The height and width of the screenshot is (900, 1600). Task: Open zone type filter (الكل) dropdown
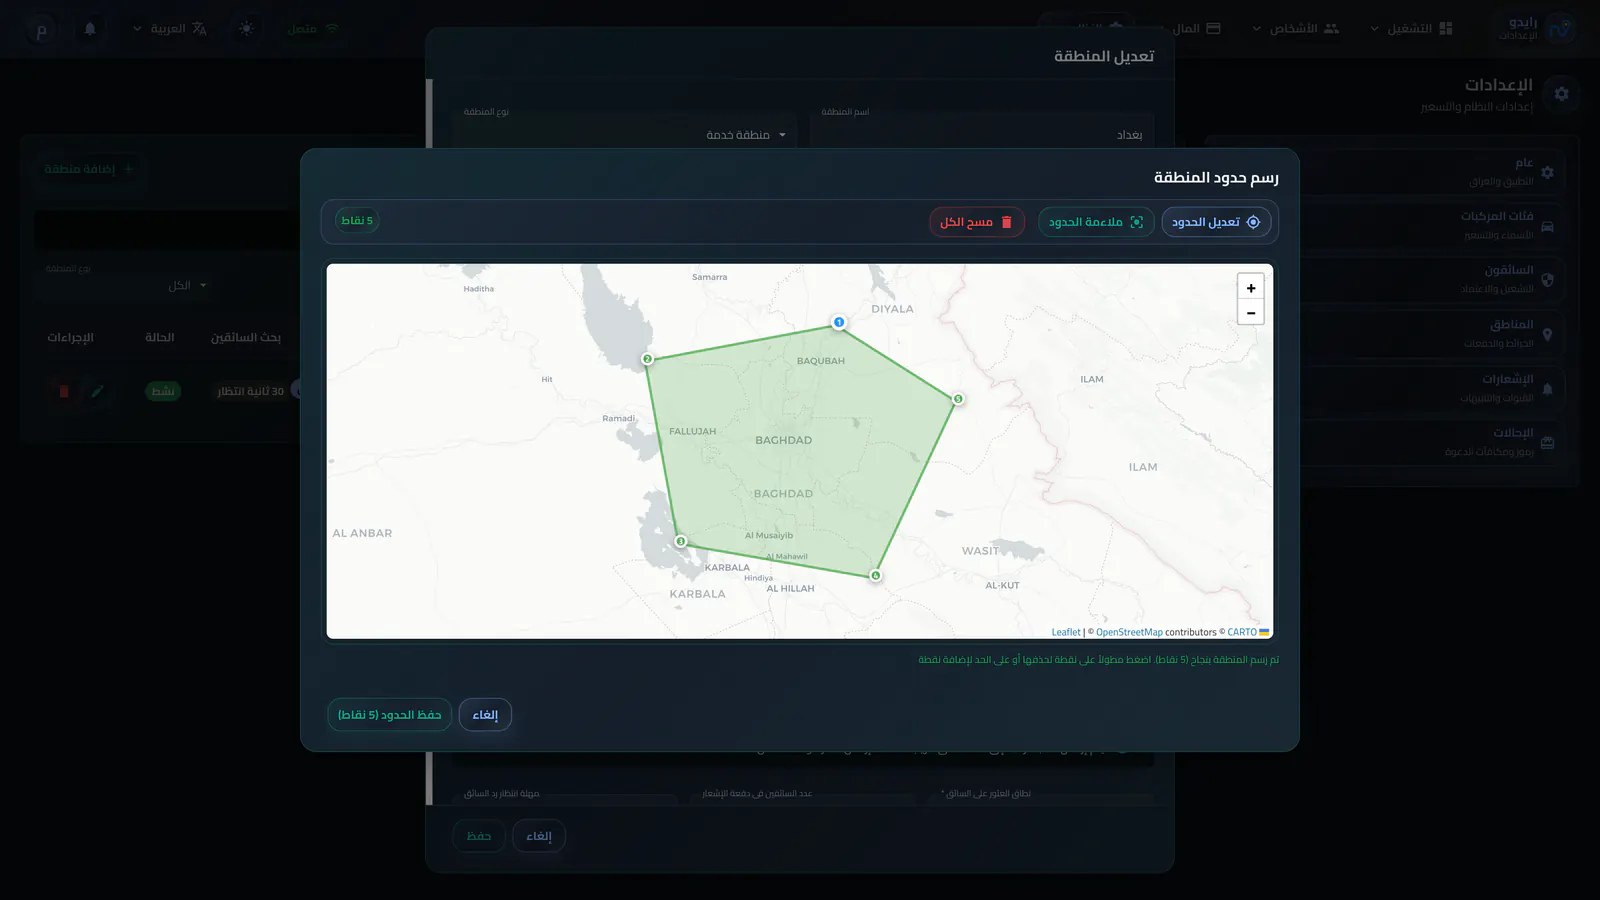(125, 285)
